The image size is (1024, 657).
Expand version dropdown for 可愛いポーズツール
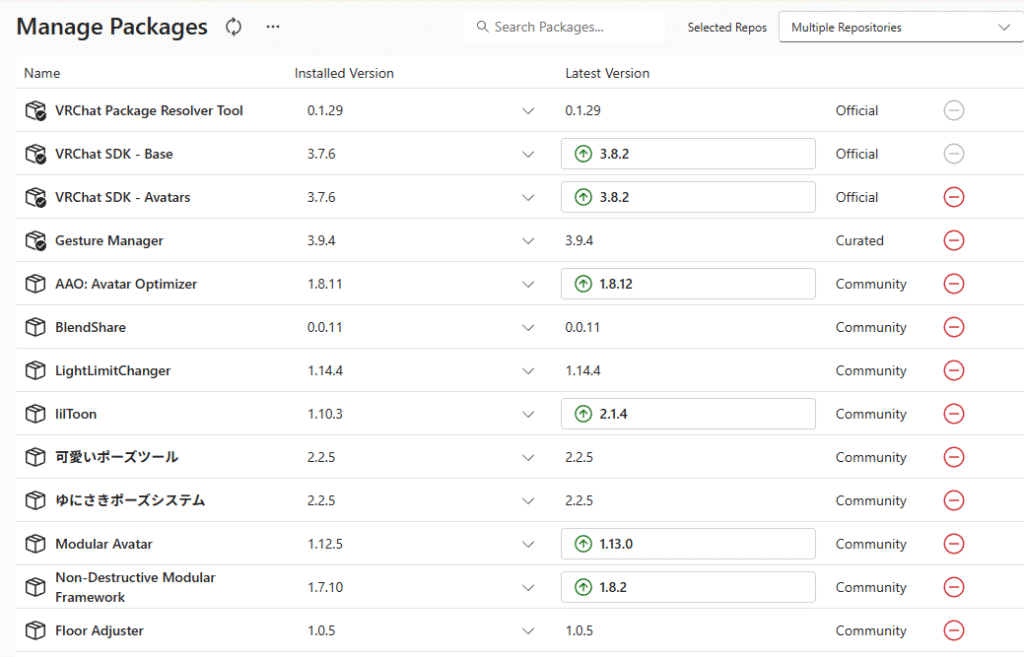tap(528, 458)
